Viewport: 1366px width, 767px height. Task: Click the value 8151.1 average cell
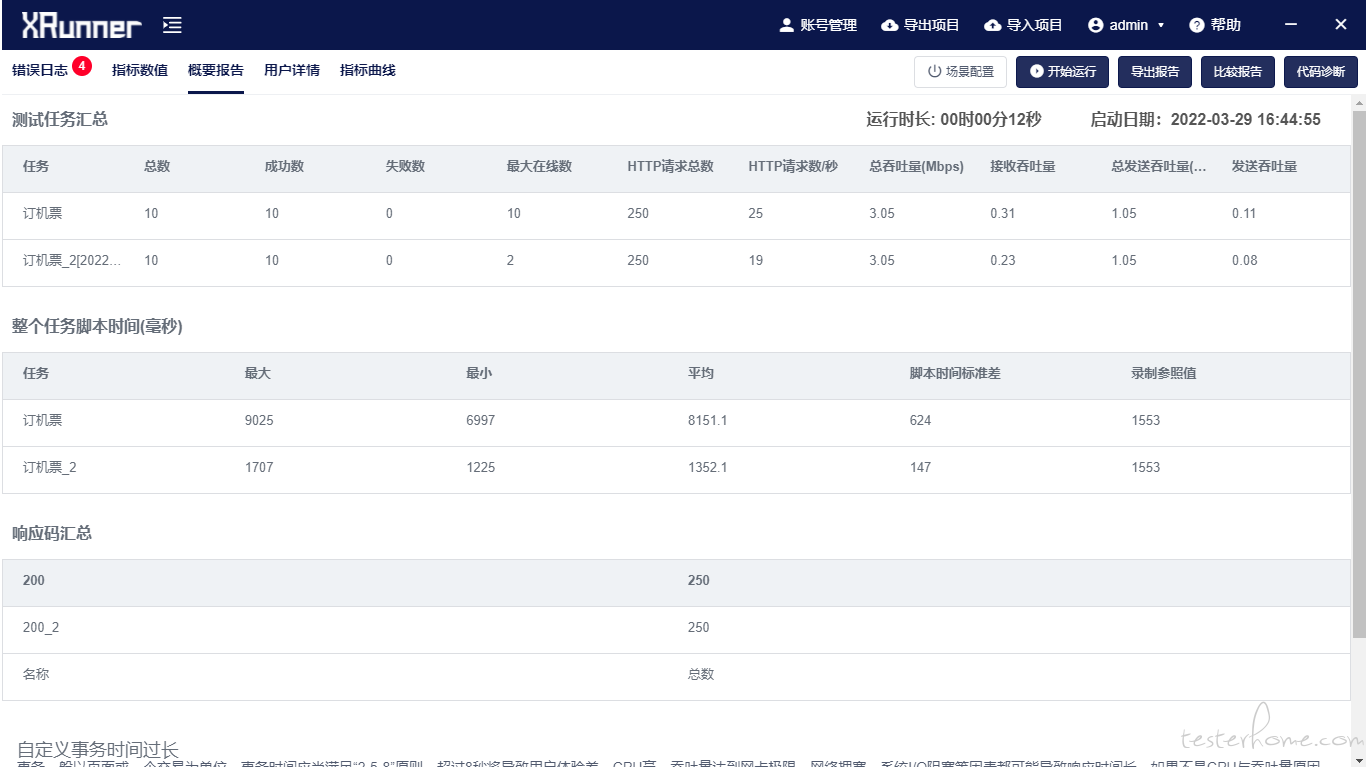click(708, 420)
